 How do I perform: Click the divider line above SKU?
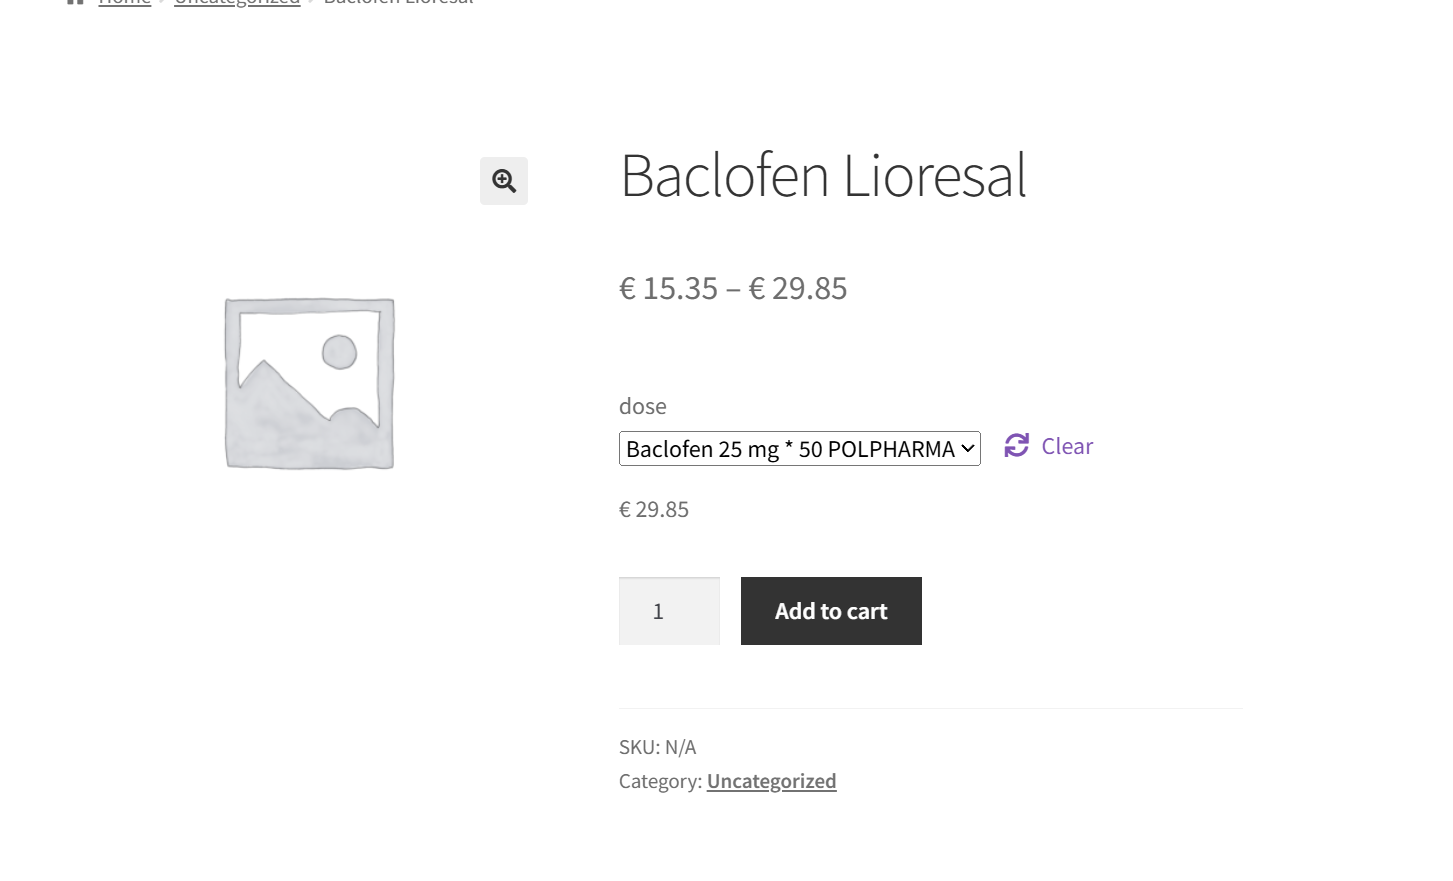pos(930,708)
